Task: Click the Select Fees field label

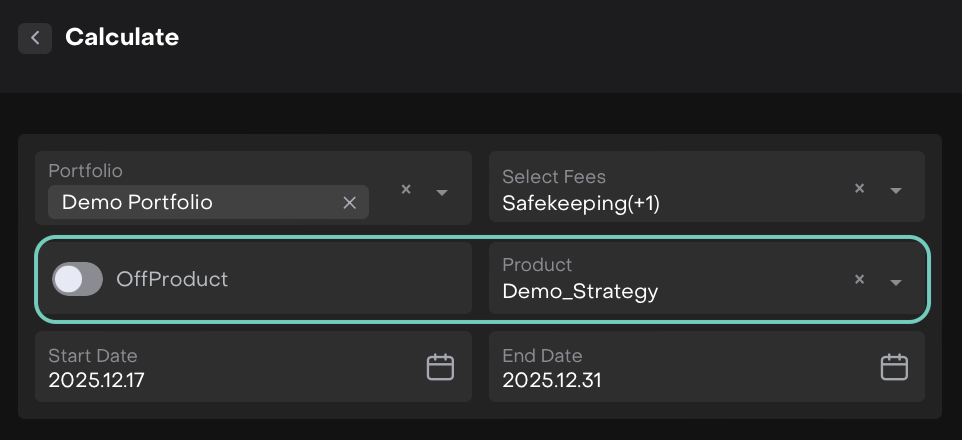Action: tap(554, 177)
